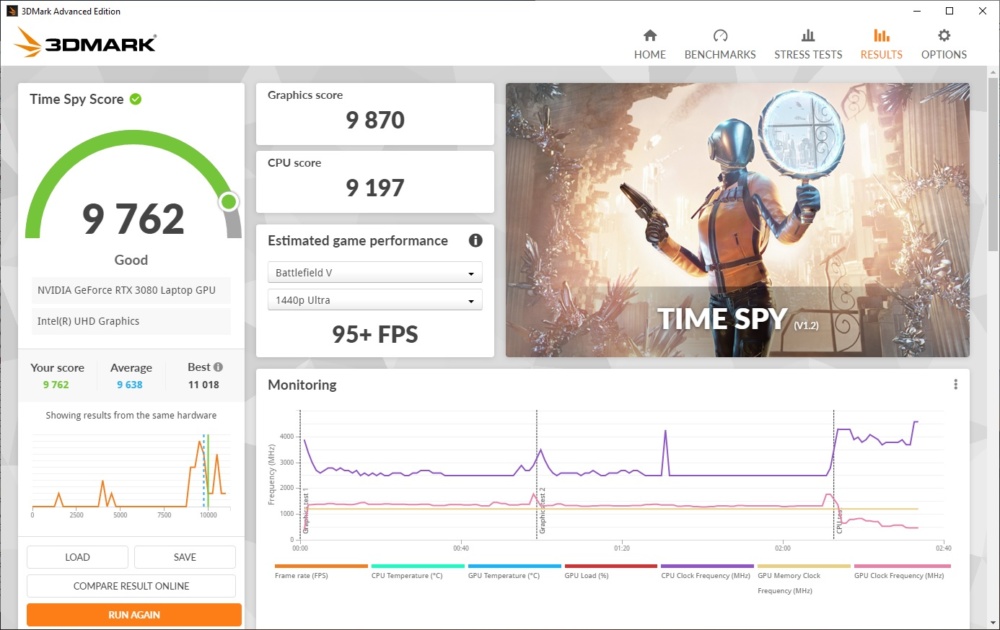Expand the Battlefield V game dropdown
Image resolution: width=1000 pixels, height=630 pixels.
[375, 272]
